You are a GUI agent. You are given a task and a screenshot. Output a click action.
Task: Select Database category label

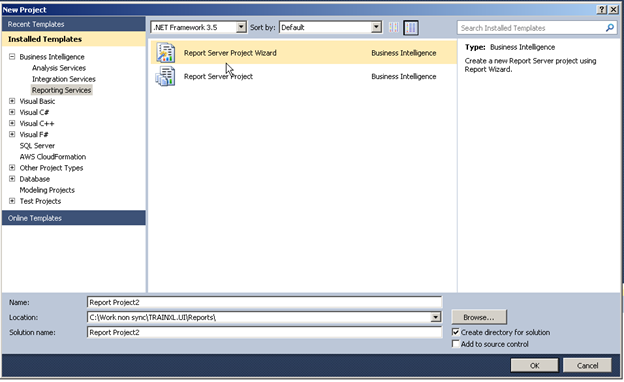[35, 179]
